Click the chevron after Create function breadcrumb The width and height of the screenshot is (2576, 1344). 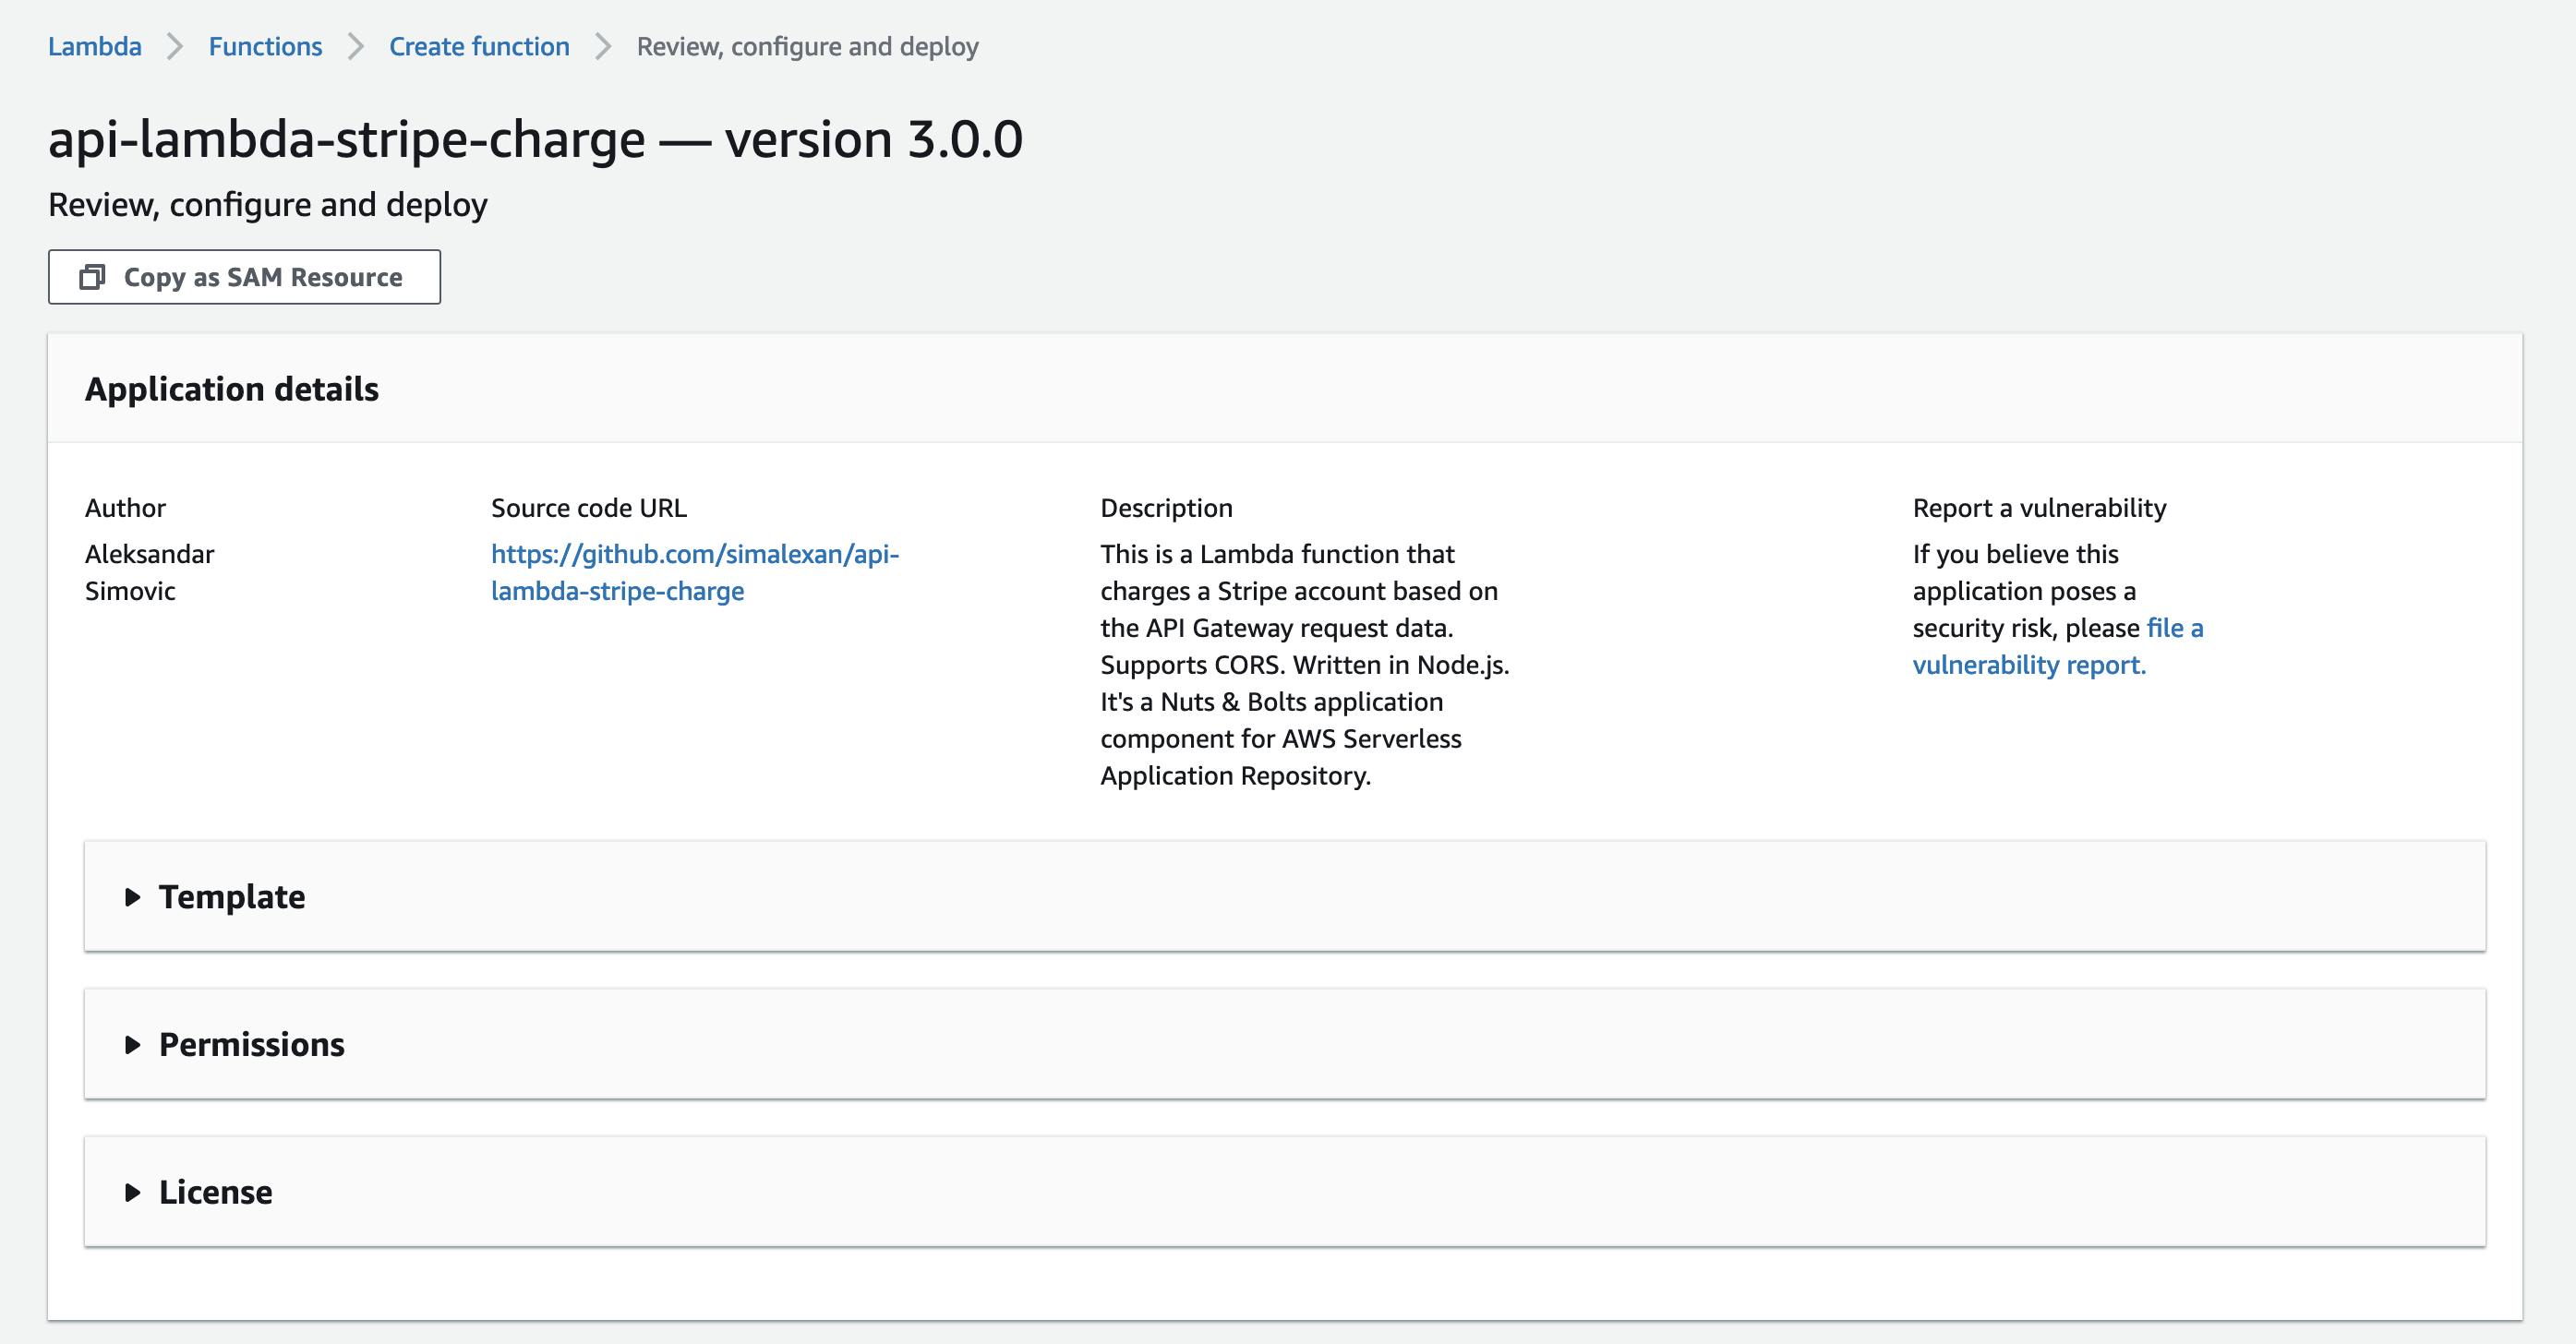coord(603,47)
